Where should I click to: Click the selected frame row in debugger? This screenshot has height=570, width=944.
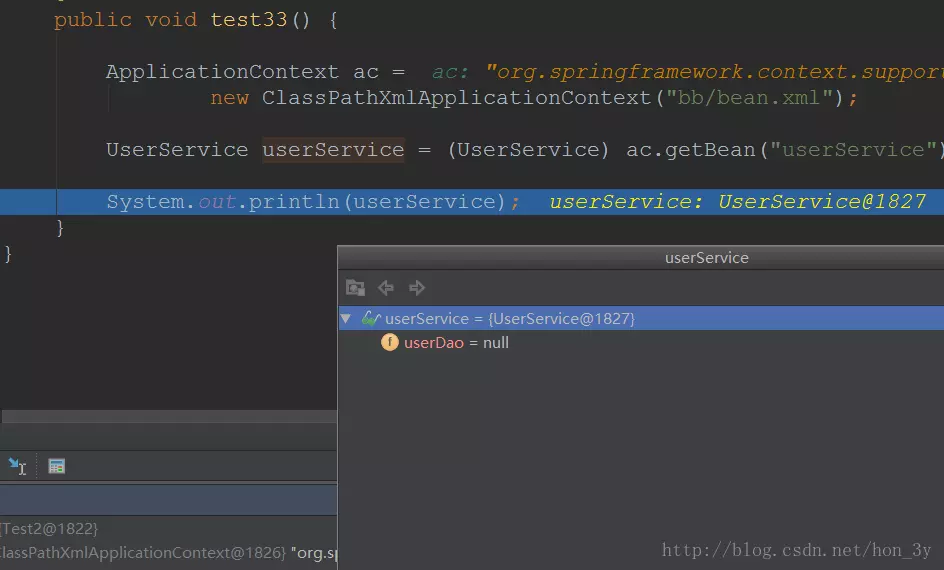[169, 500]
